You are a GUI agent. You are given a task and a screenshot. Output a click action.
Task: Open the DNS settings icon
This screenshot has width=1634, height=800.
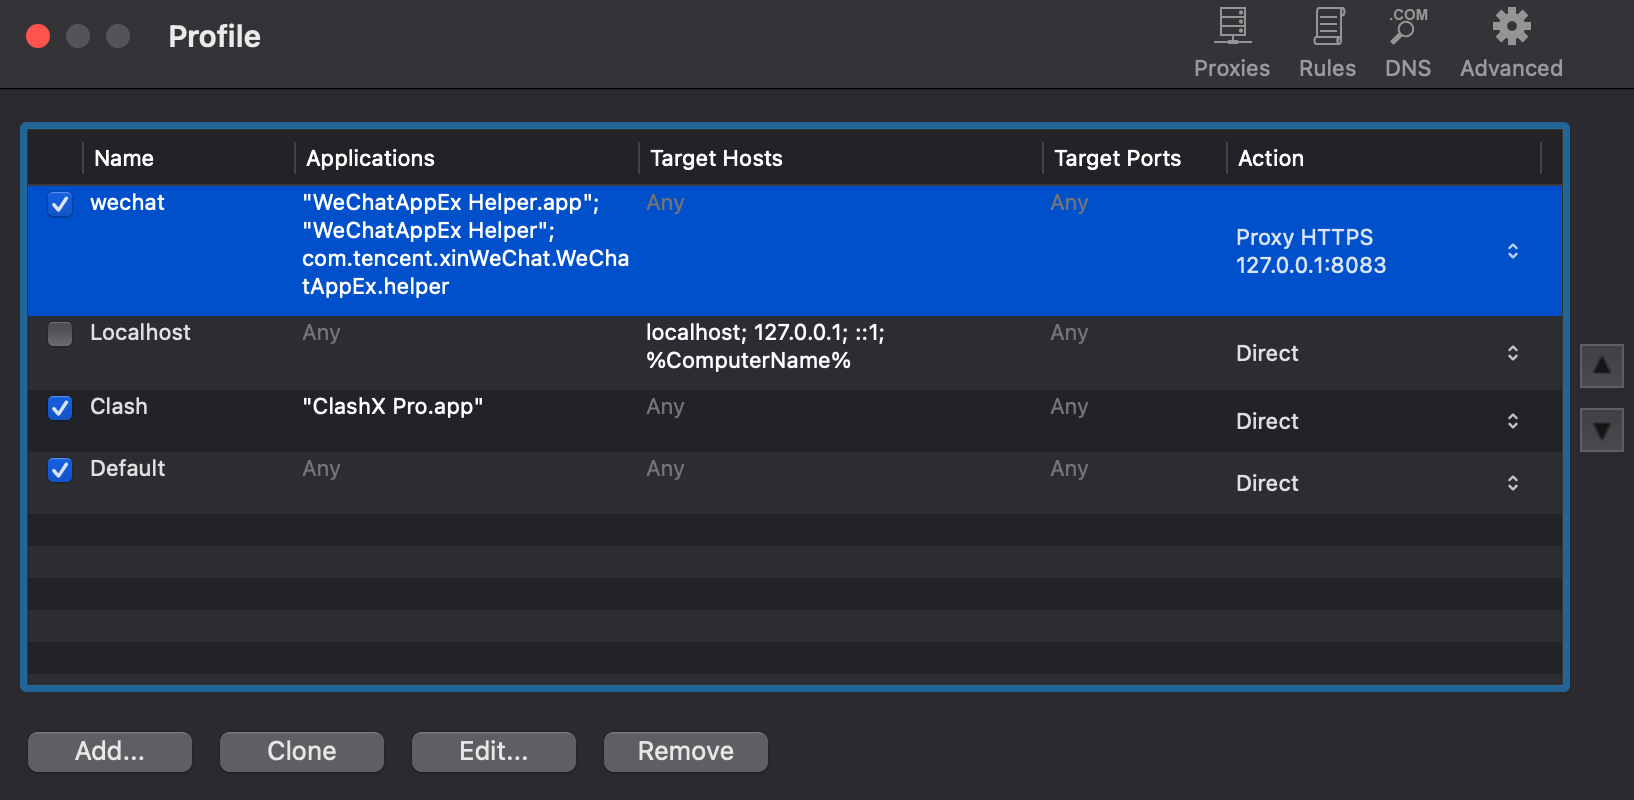click(1407, 28)
